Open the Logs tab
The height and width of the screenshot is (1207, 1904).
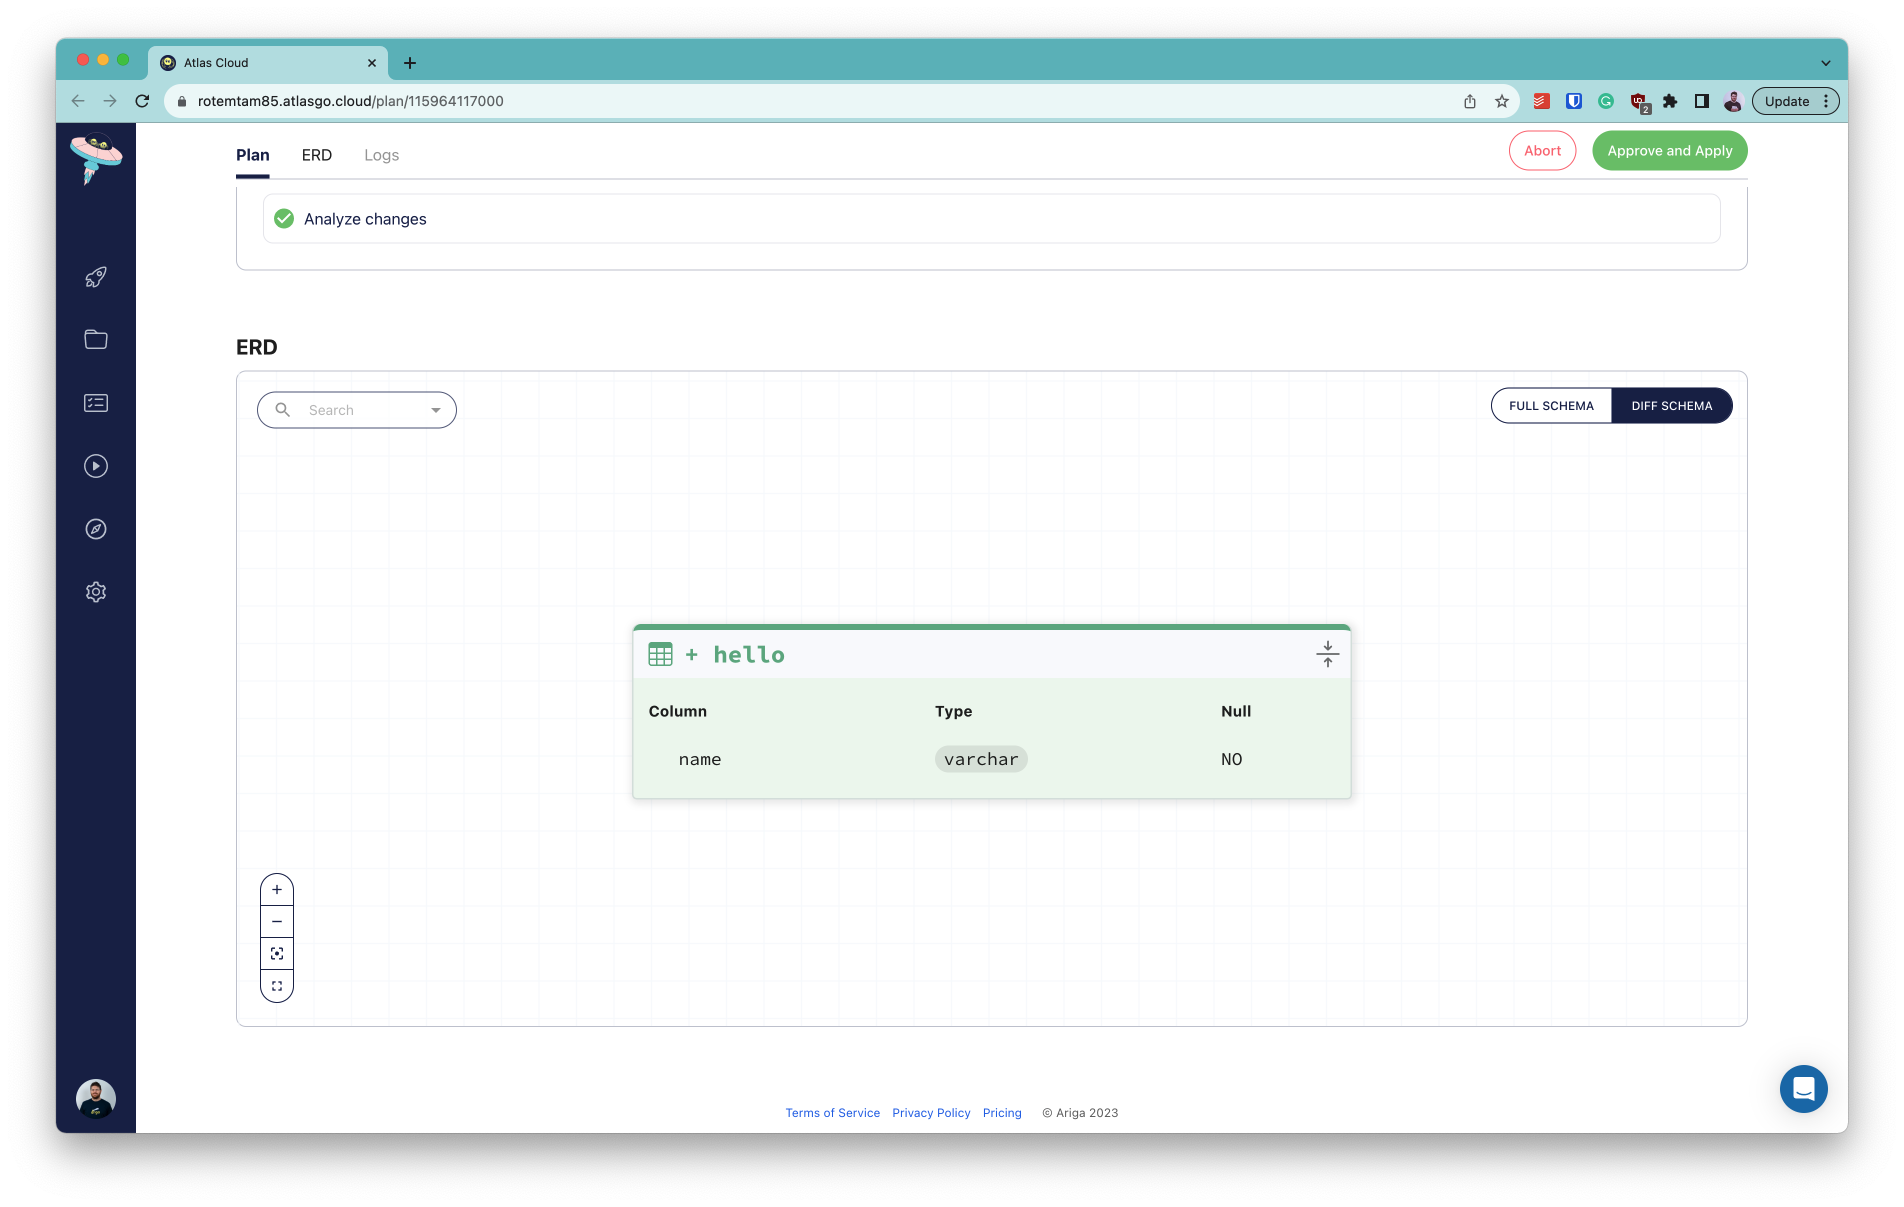tap(381, 155)
